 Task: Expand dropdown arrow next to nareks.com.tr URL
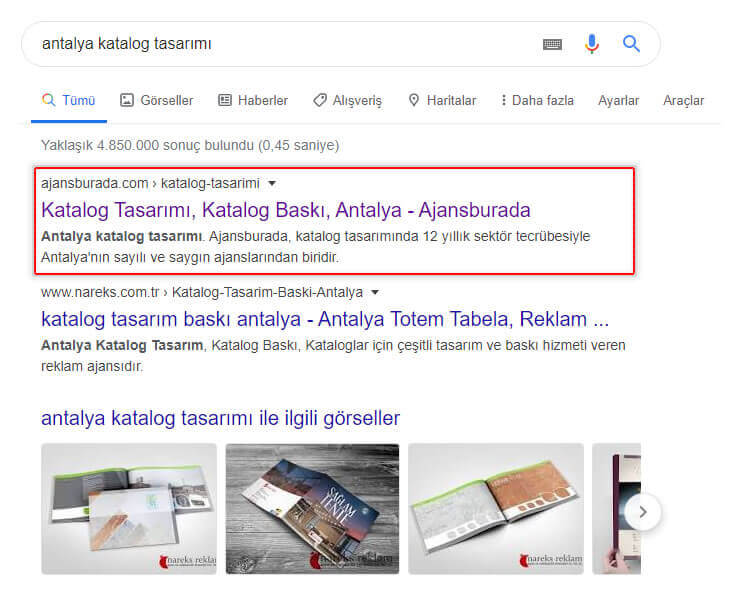375,292
